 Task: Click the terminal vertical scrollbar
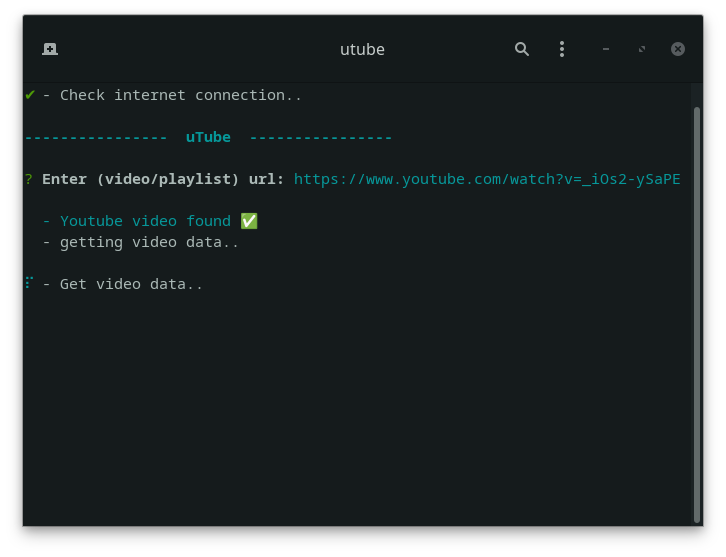(x=697, y=315)
